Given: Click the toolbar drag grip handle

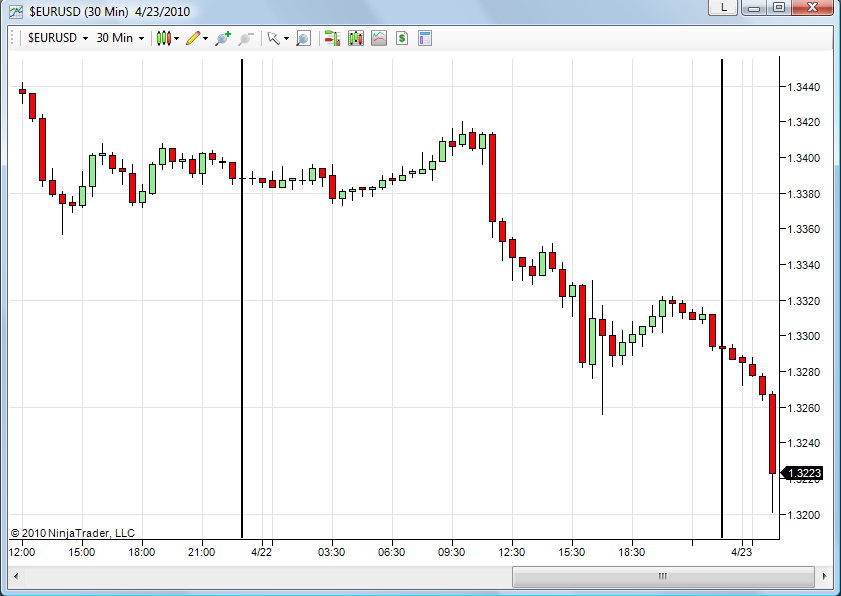Looking at the screenshot, I should tap(13, 38).
